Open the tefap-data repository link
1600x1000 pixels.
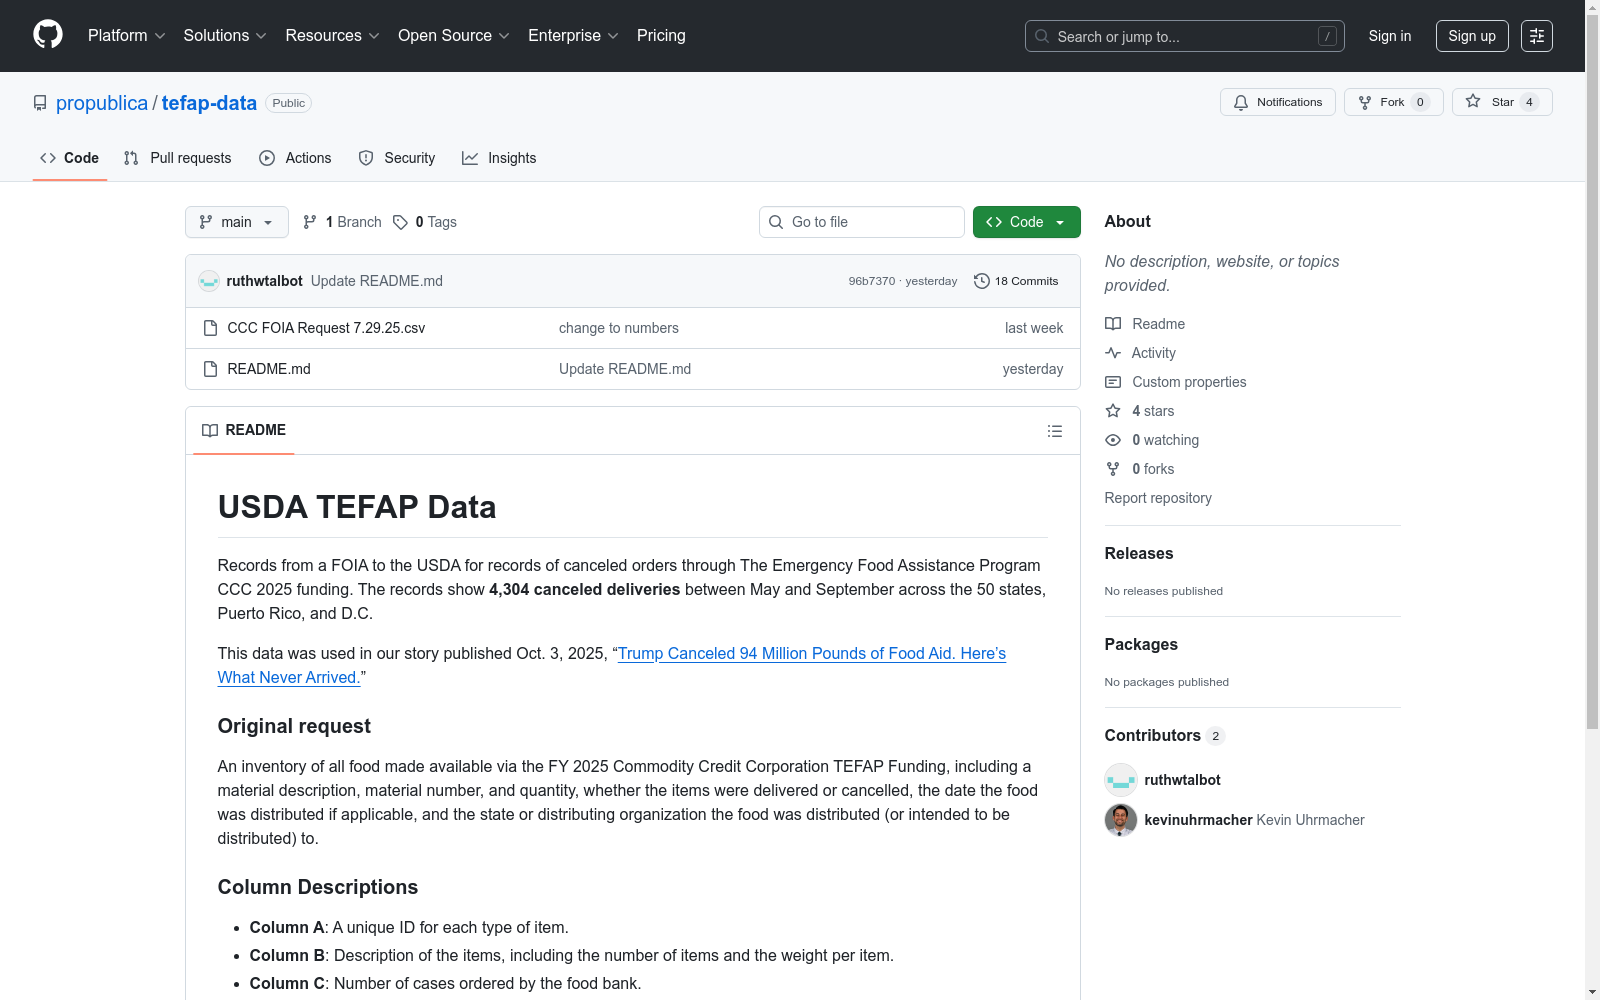click(x=209, y=103)
